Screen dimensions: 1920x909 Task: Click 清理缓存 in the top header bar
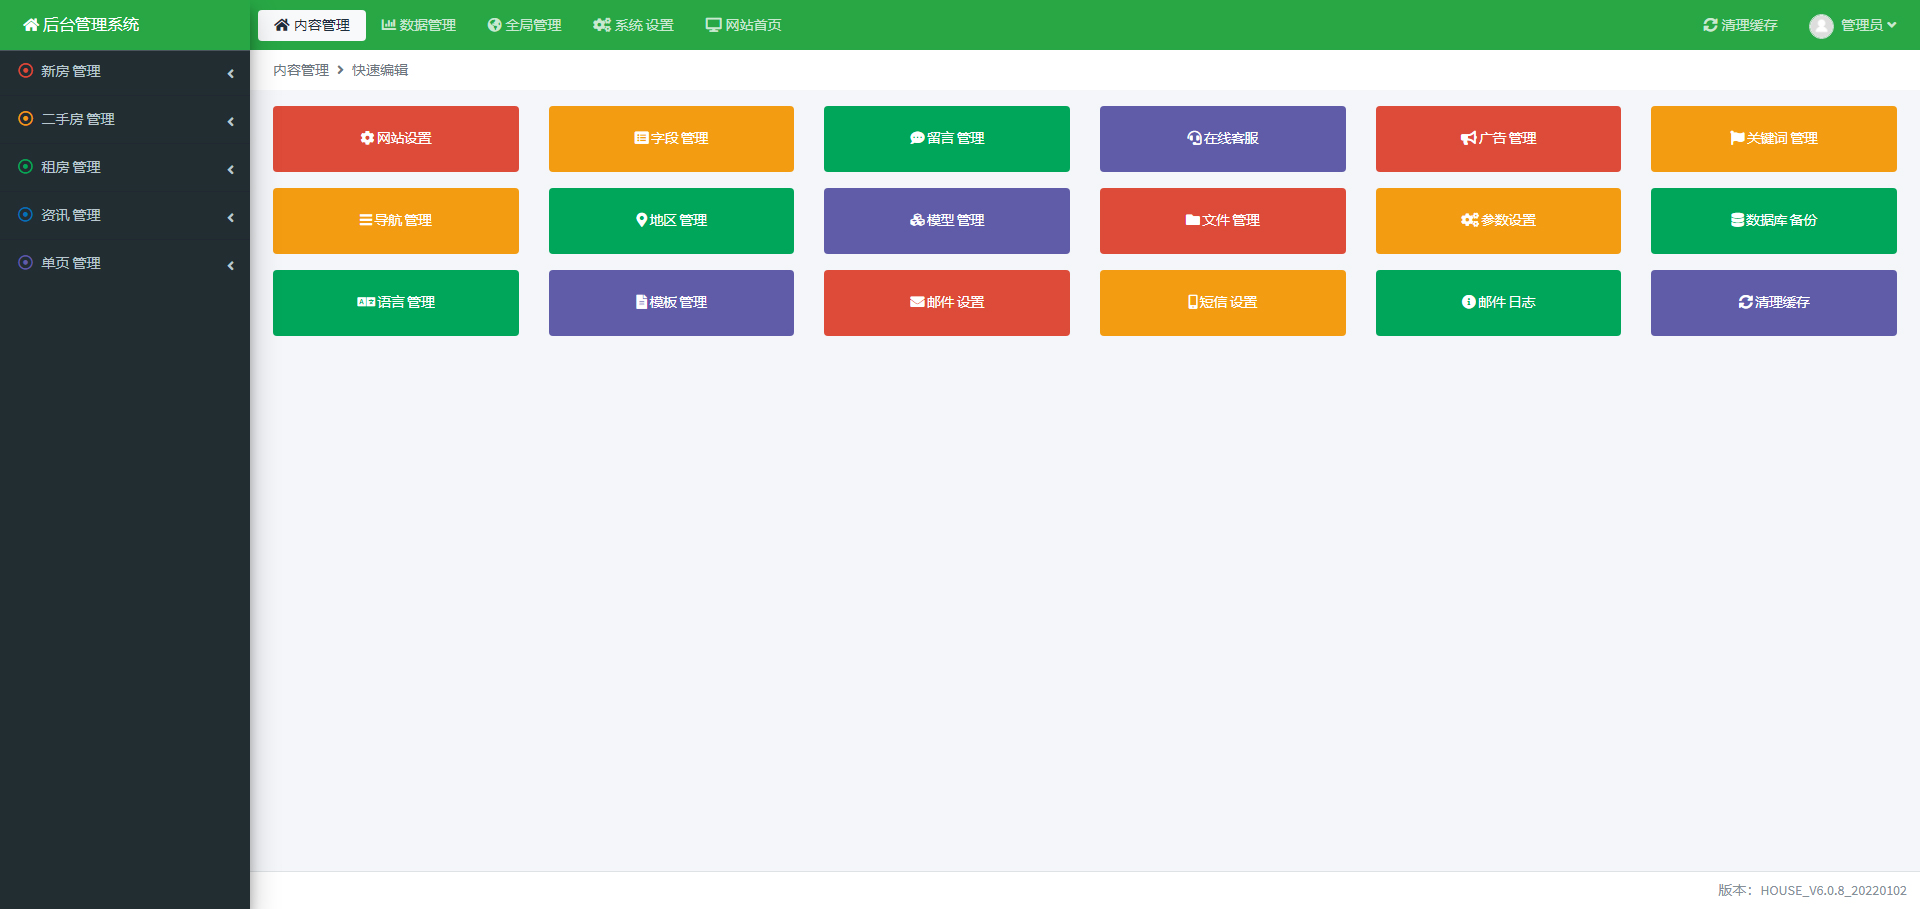(1740, 25)
